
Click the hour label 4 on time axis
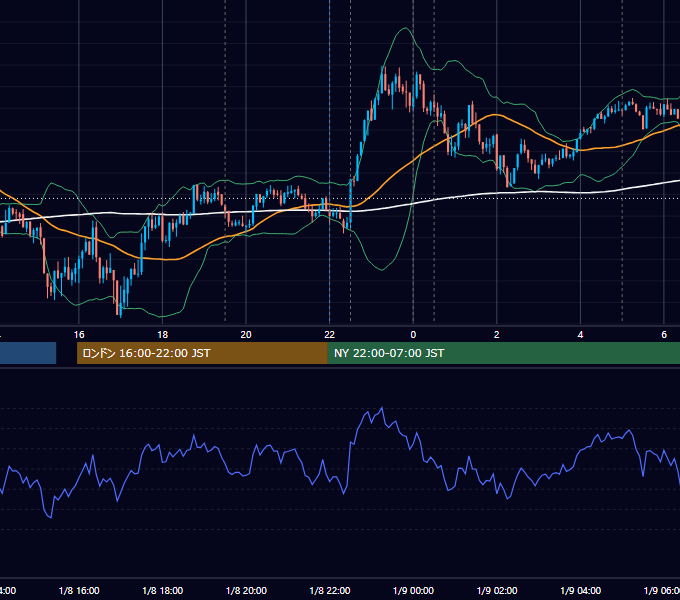coord(580,335)
